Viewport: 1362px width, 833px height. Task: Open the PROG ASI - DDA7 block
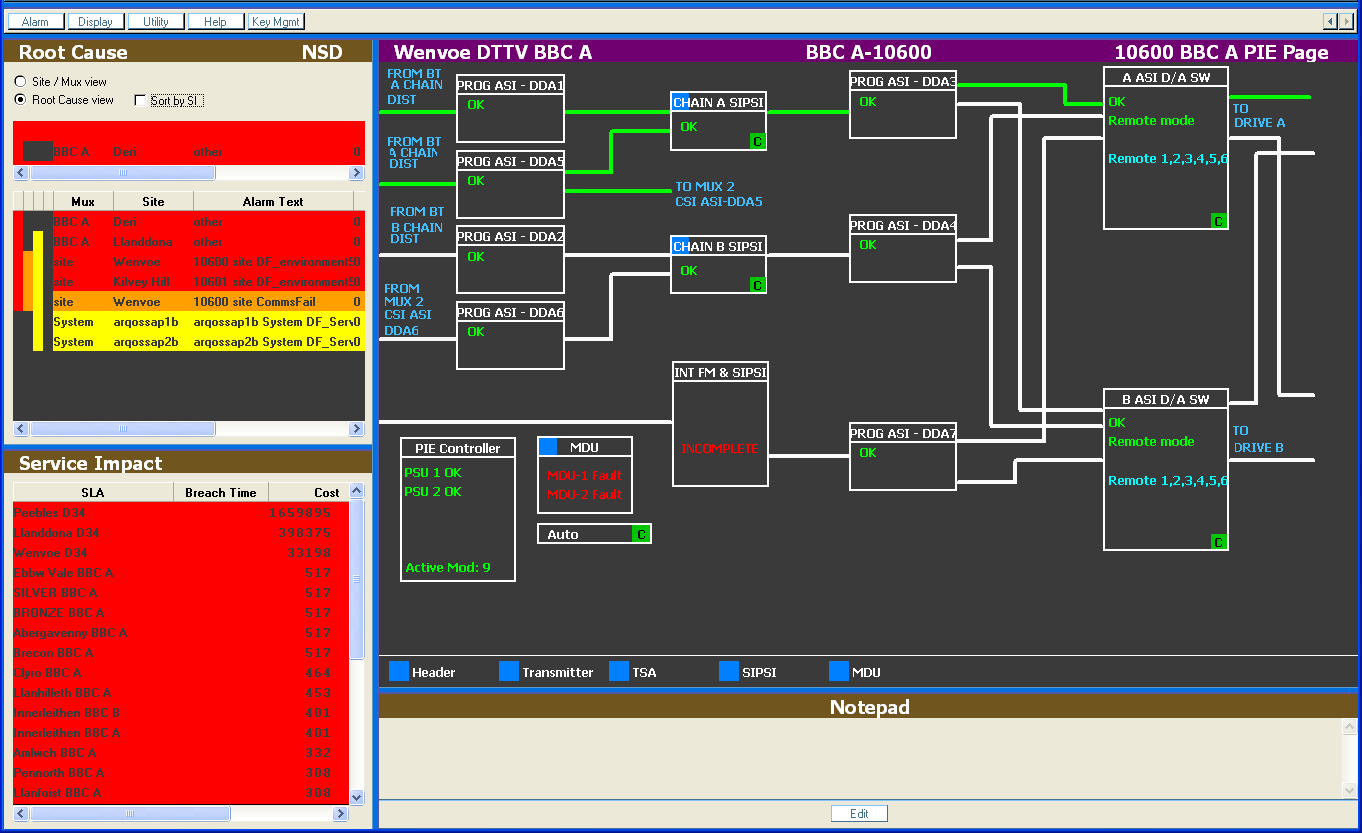tap(903, 456)
